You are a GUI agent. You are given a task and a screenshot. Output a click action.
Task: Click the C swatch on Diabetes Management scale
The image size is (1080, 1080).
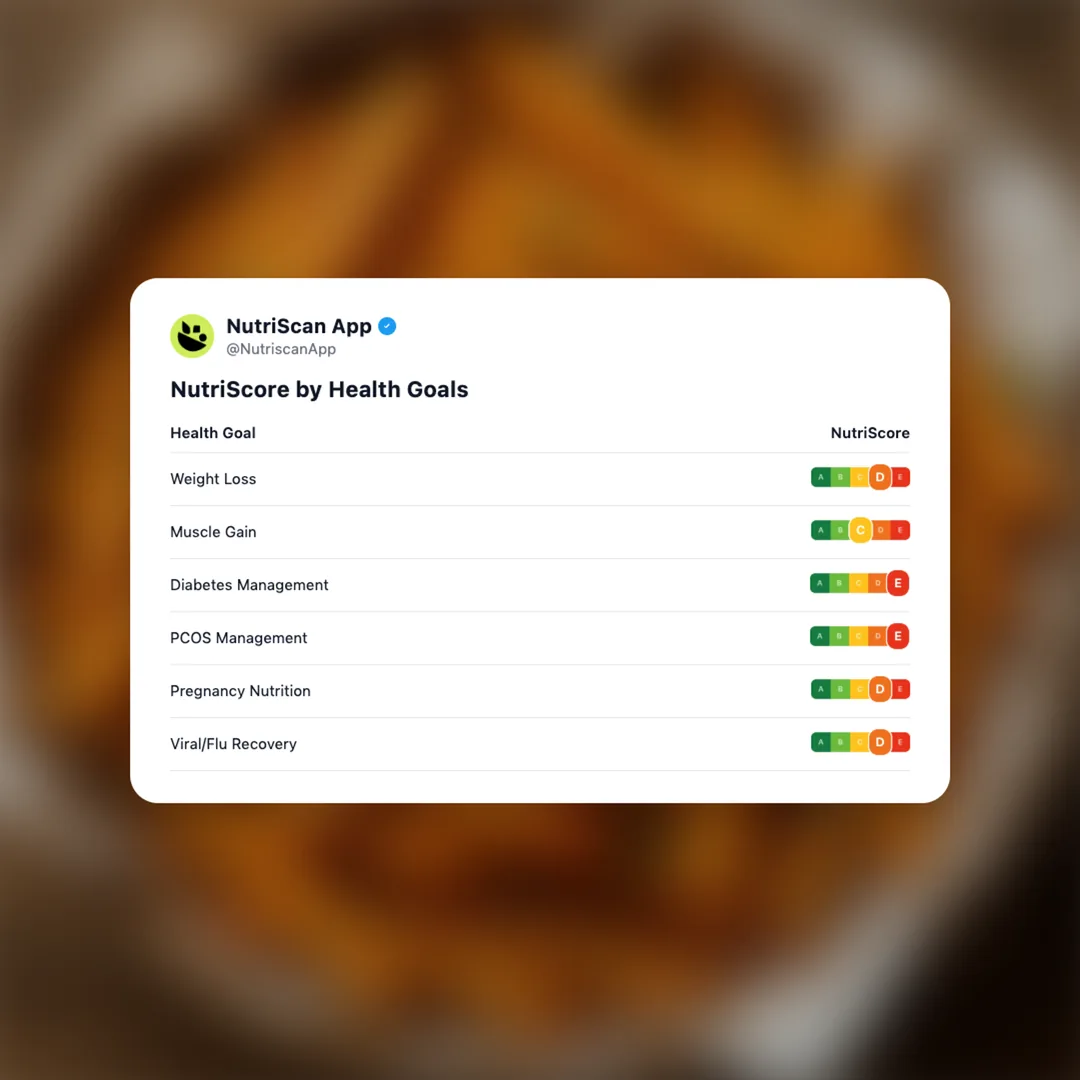(860, 583)
